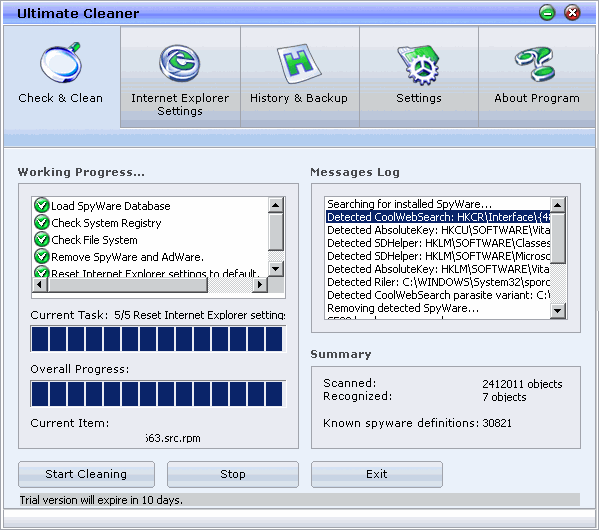Select 'Check System Registry' list row
599x530 pixels.
(x=151, y=223)
